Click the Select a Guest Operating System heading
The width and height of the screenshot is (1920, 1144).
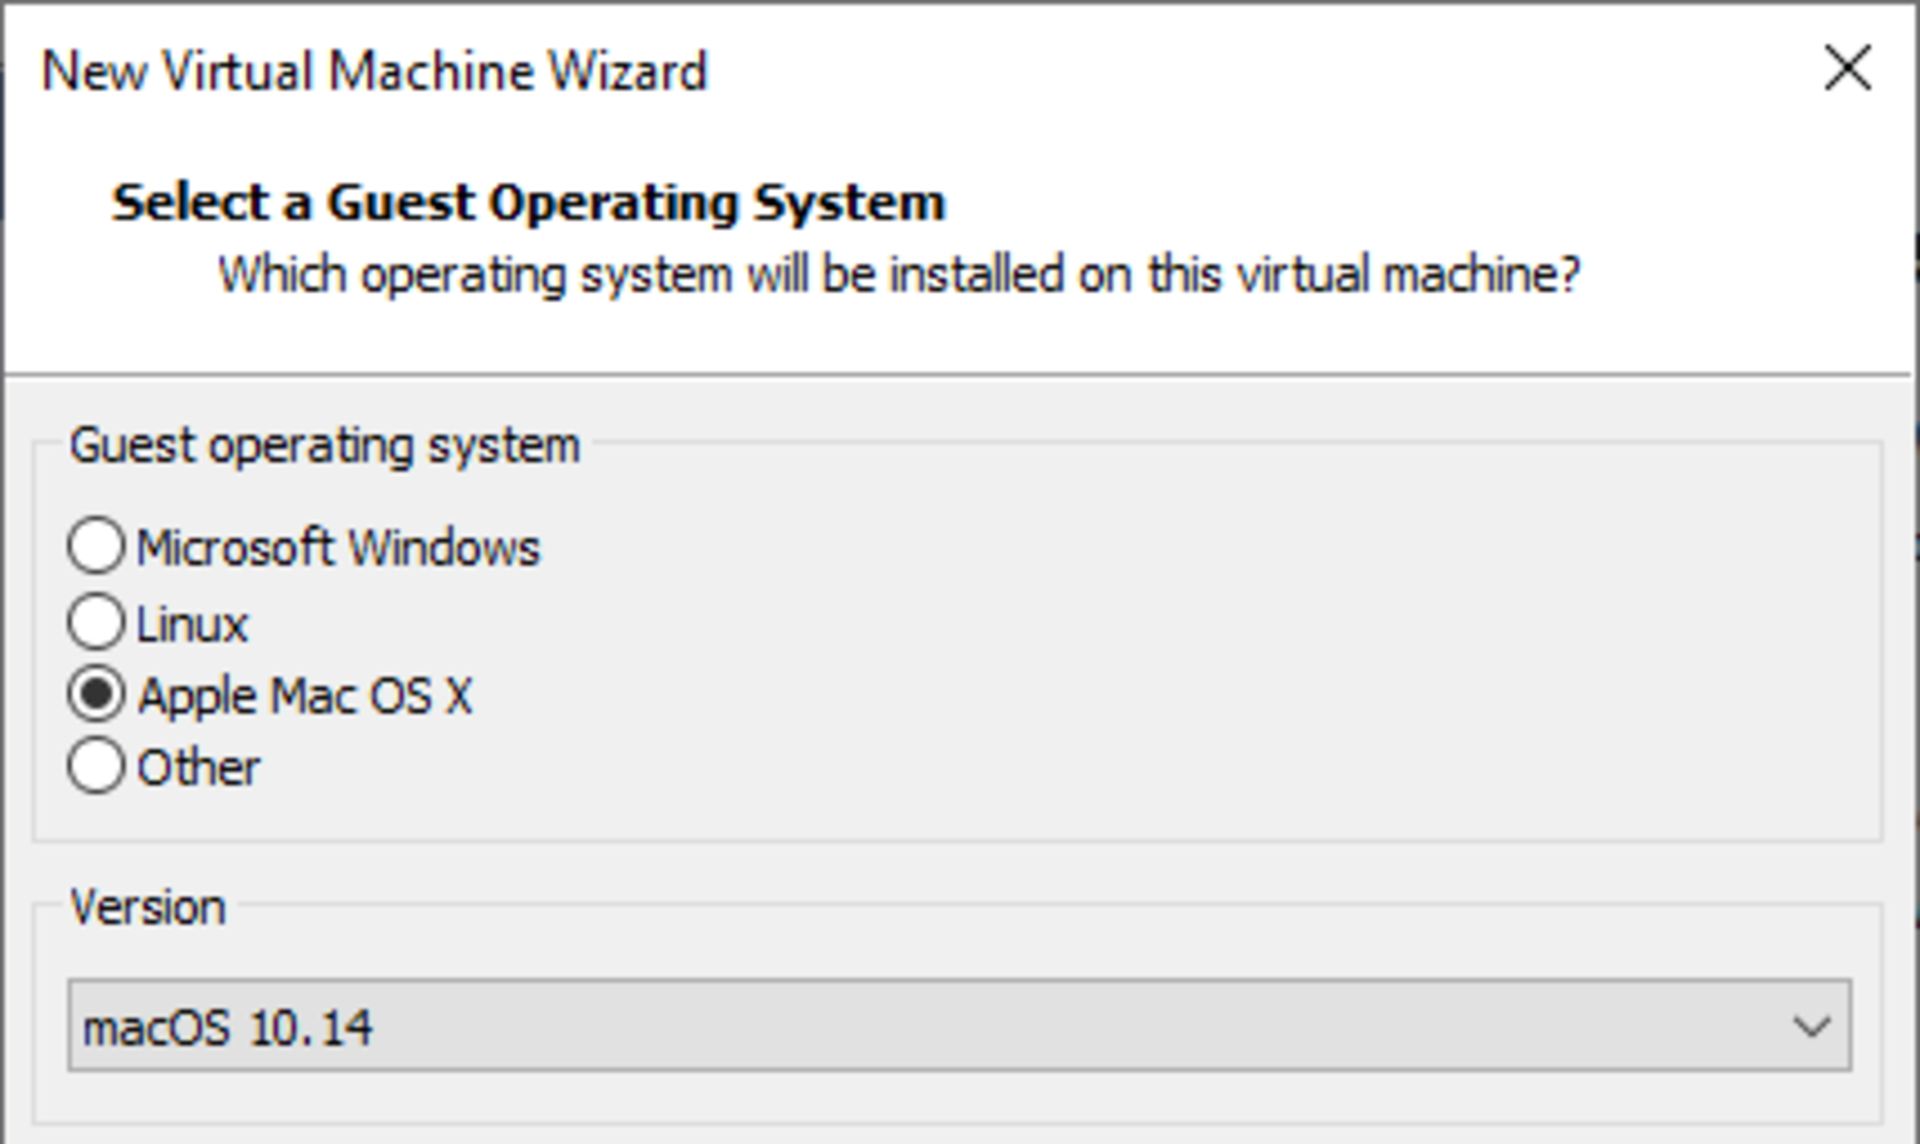coord(528,203)
